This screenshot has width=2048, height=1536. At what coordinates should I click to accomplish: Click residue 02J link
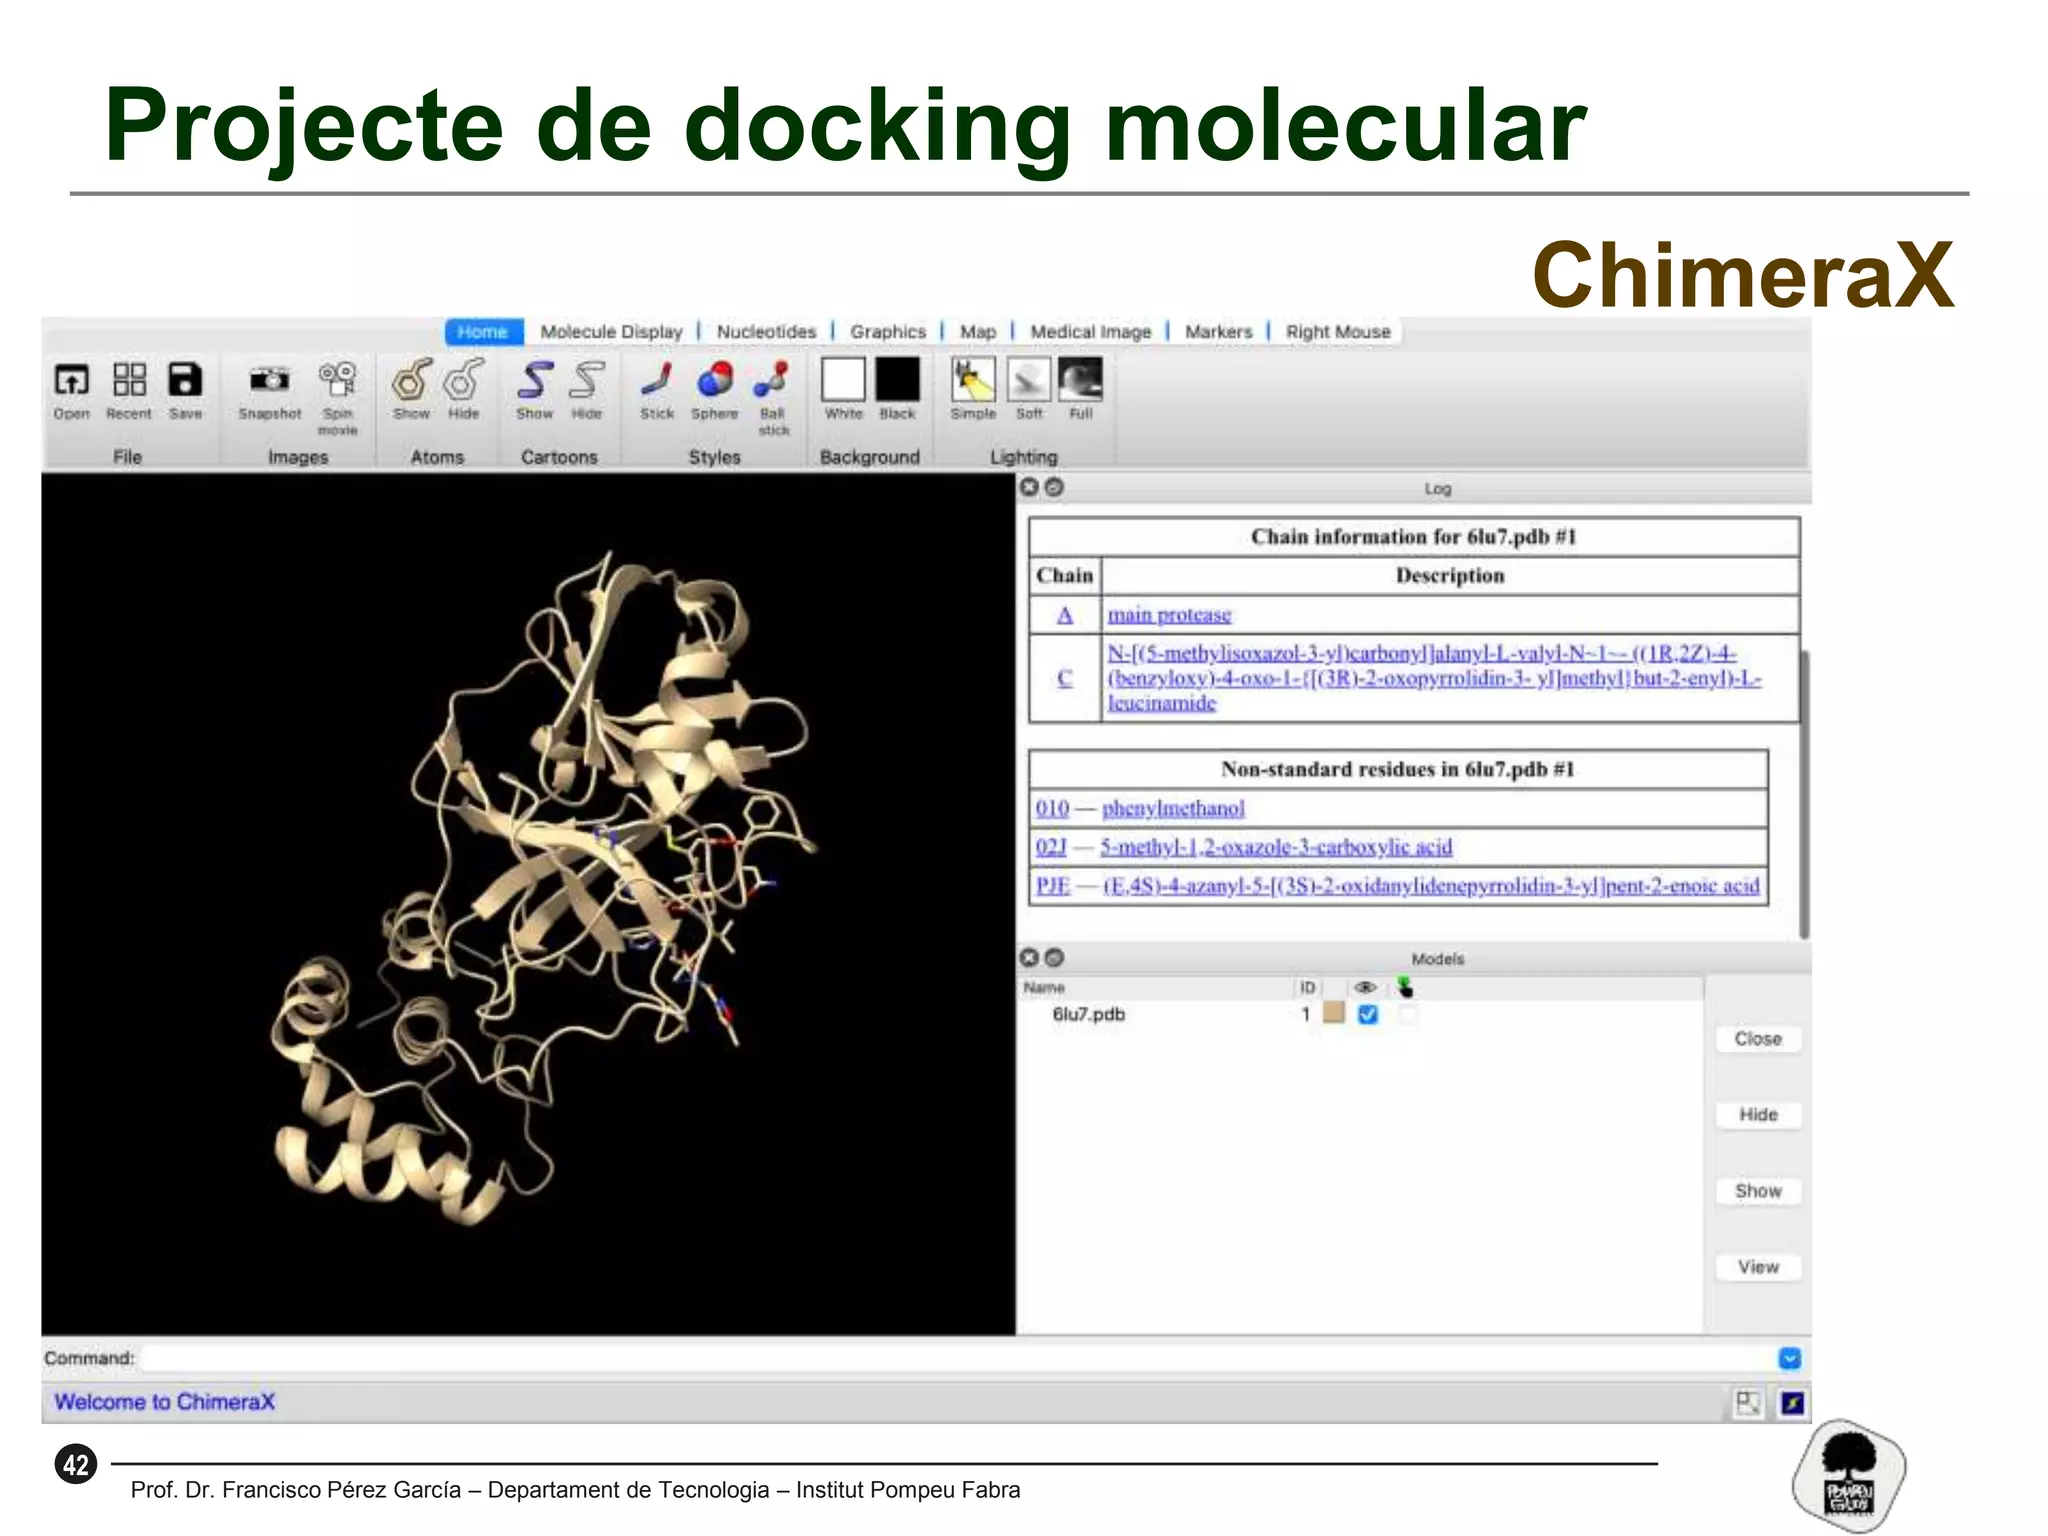1051,847
